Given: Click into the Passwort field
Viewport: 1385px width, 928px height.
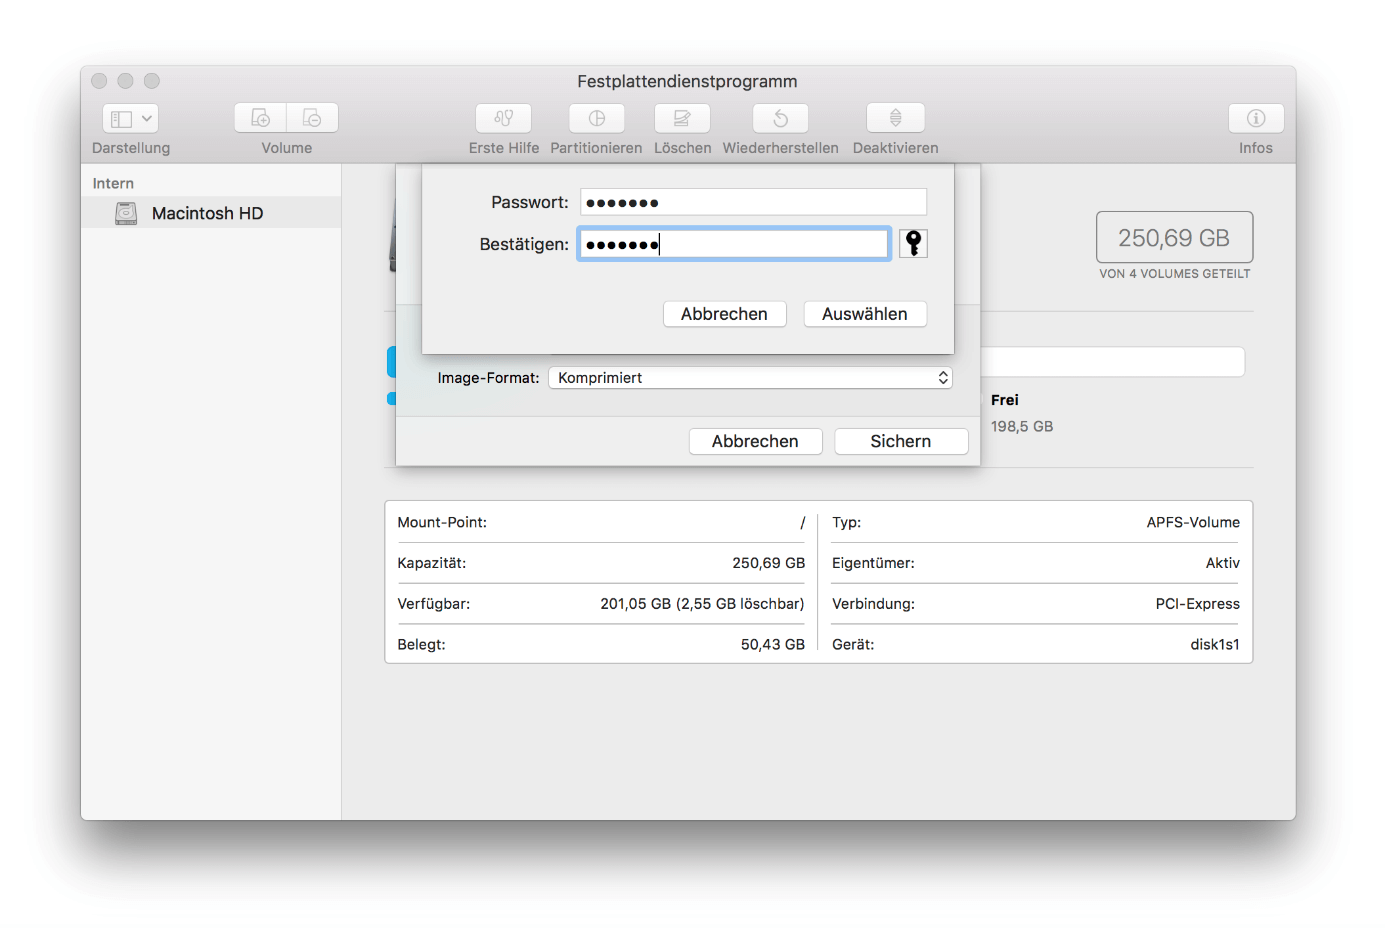Looking at the screenshot, I should 753,202.
